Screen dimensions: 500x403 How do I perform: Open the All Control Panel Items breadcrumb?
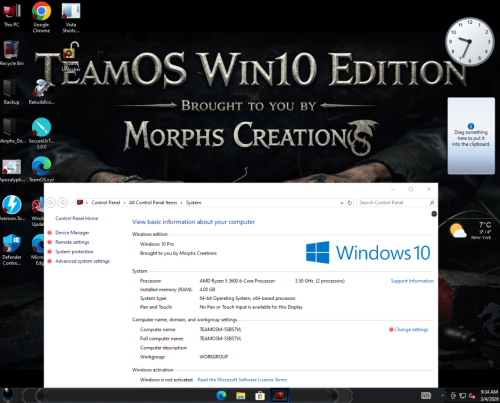point(153,203)
